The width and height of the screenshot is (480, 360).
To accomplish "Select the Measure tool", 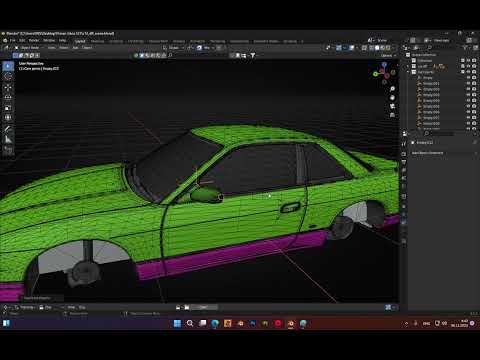I will point(8,140).
